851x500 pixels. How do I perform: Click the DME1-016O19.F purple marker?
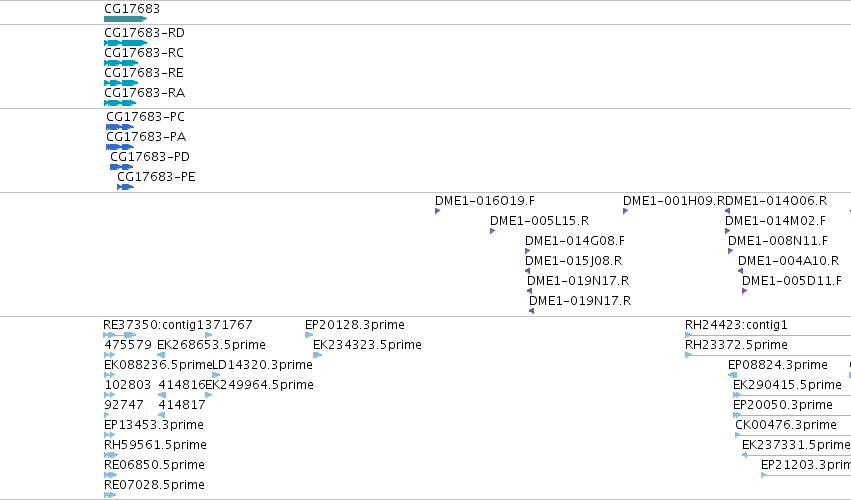click(437, 211)
